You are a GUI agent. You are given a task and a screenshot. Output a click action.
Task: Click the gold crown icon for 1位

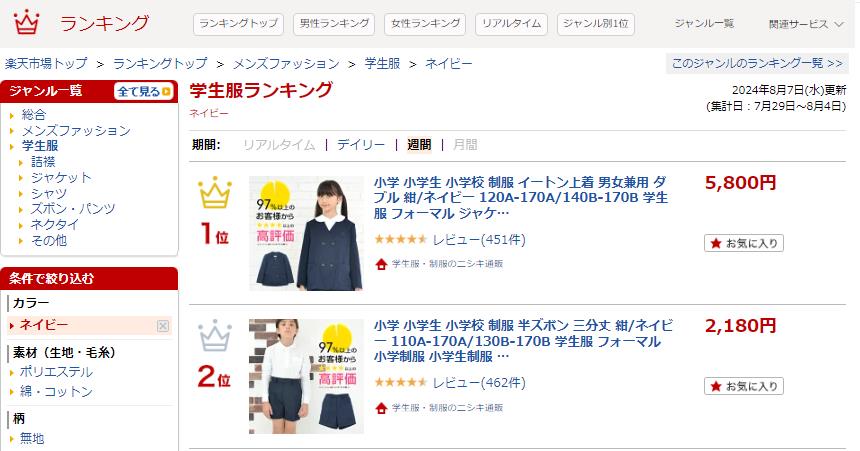(215, 193)
